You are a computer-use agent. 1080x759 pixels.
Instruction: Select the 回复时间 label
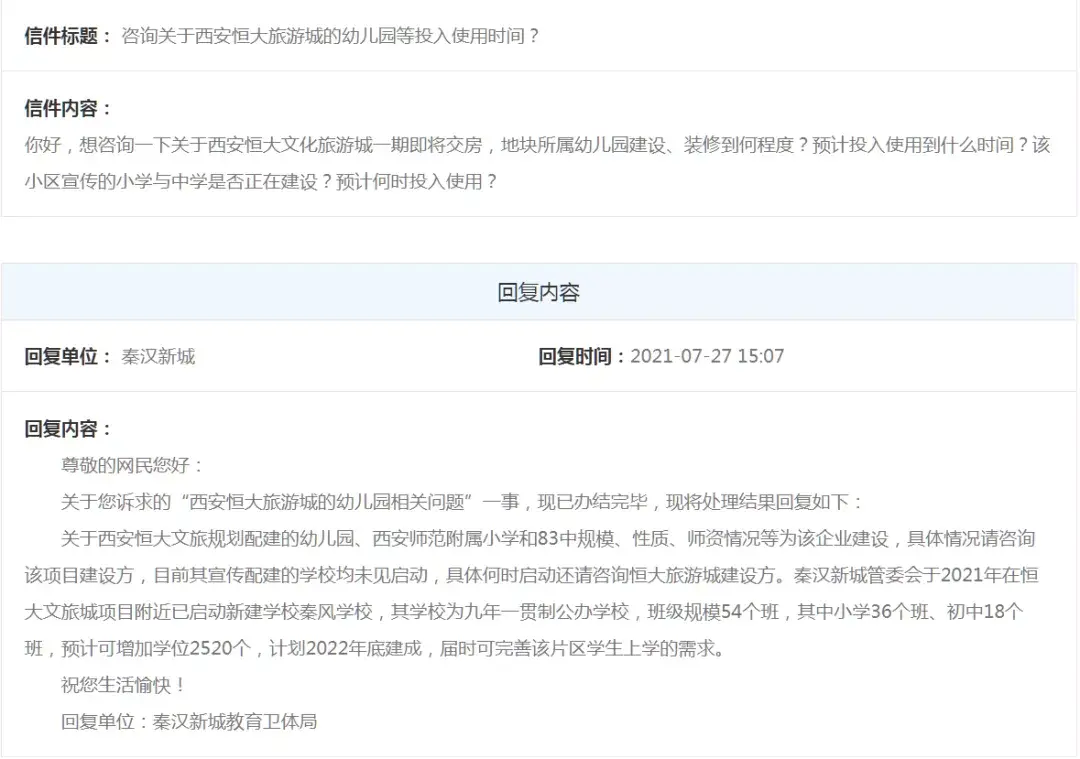click(x=581, y=356)
